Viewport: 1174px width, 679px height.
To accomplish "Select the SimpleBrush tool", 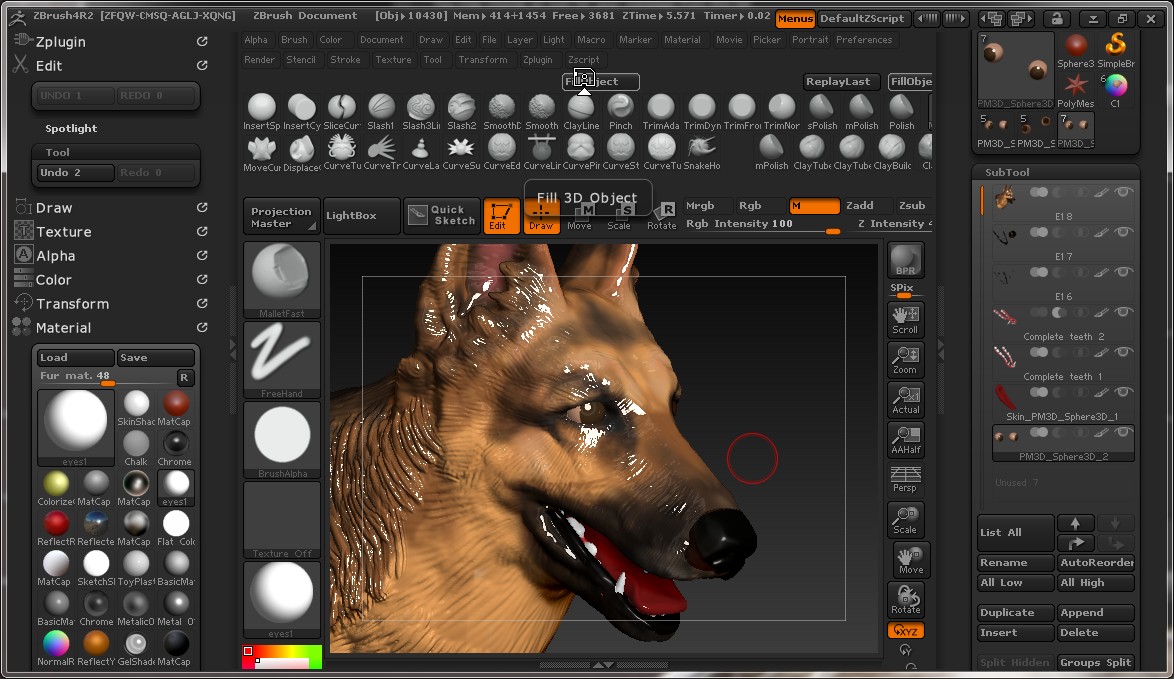I will tap(1116, 51).
